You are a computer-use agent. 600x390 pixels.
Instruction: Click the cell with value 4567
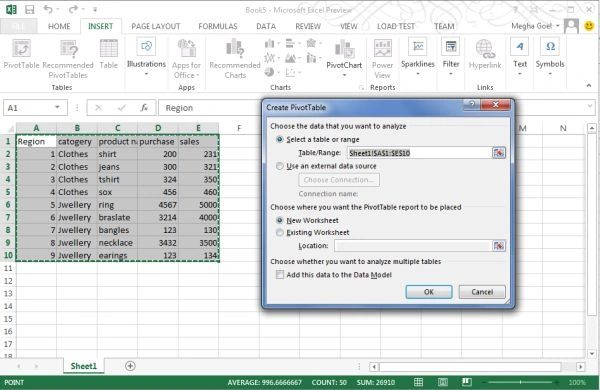(x=158, y=205)
